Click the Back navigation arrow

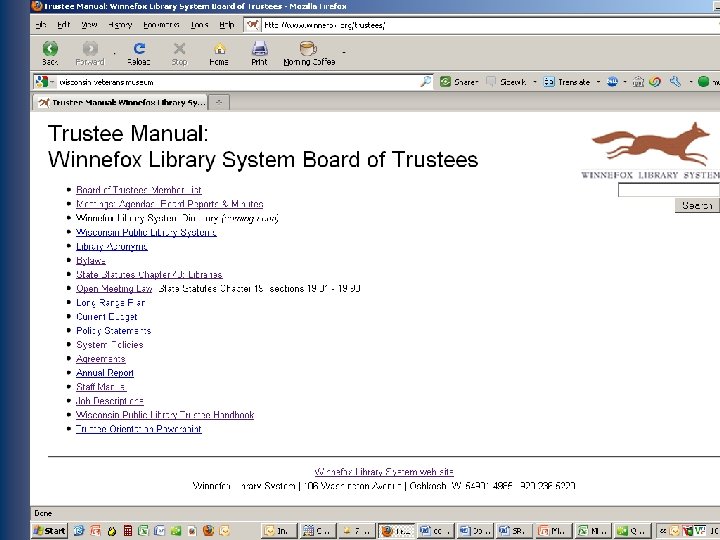tap(50, 49)
